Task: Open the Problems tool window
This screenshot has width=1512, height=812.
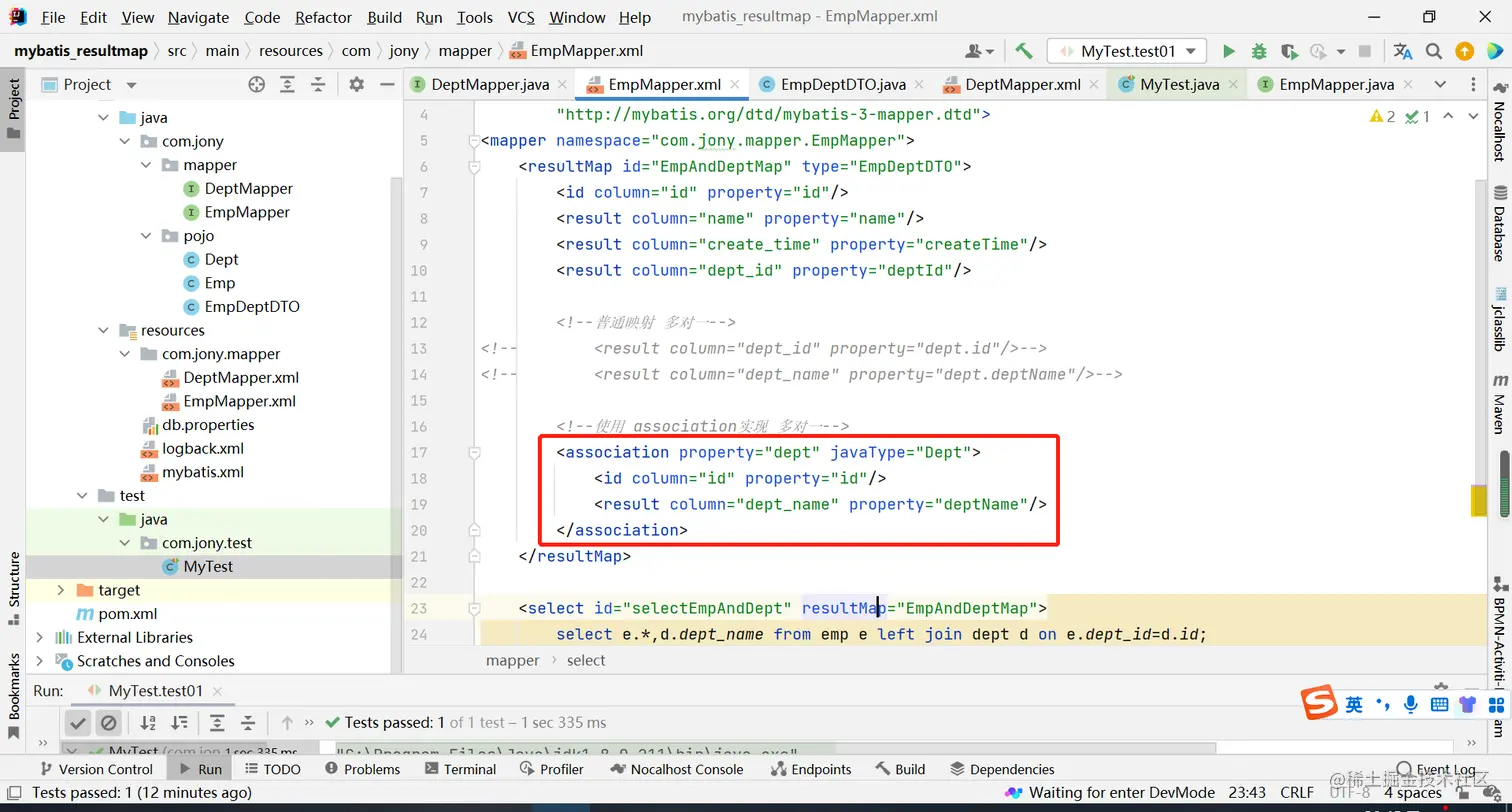Action: coord(361,769)
